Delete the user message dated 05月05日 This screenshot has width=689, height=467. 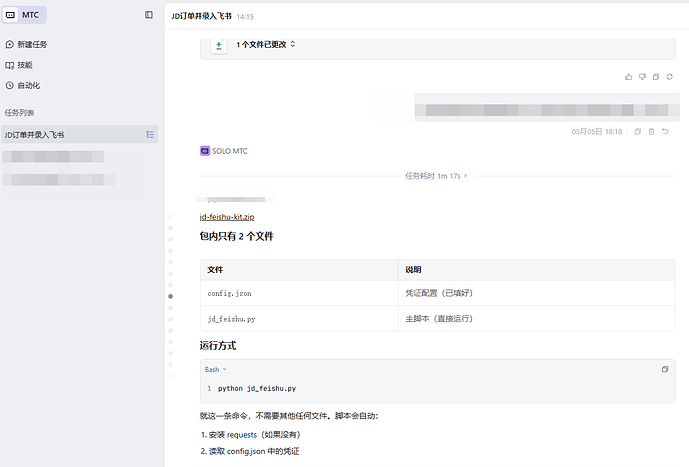(x=652, y=131)
